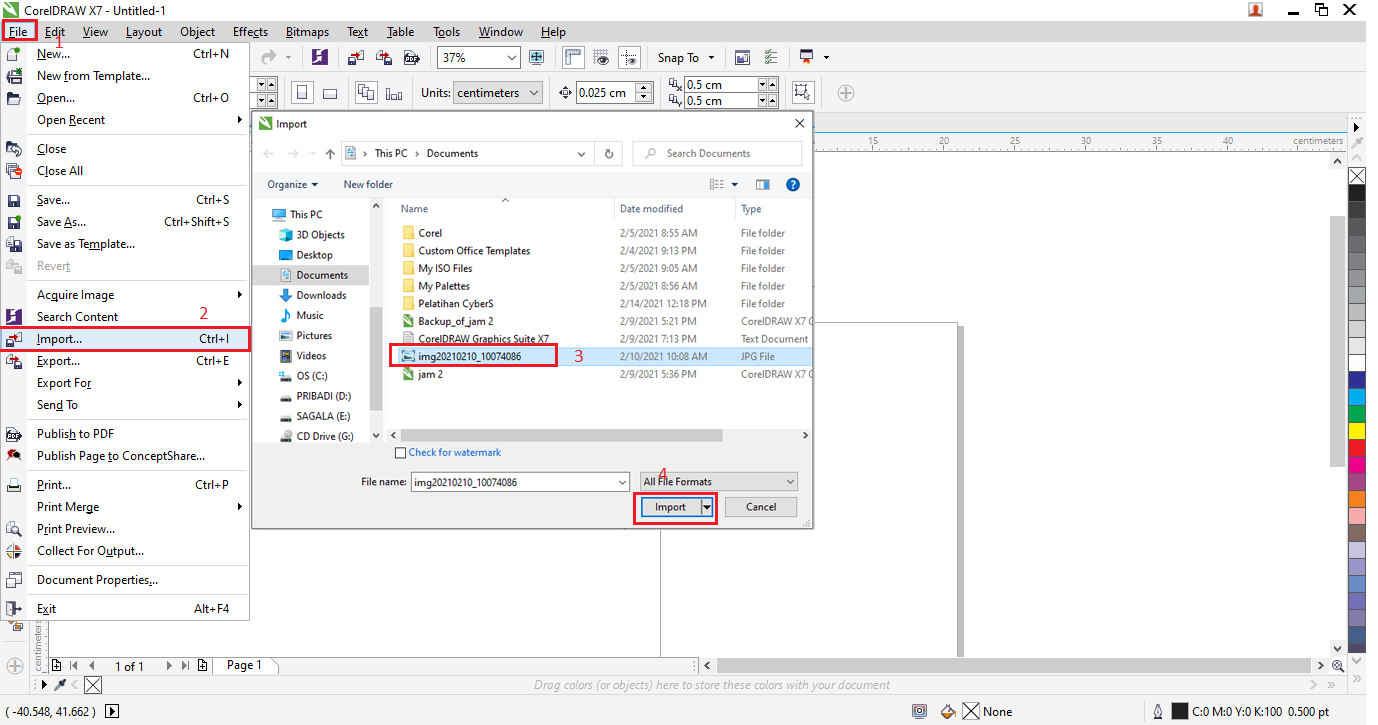
Task: Click New folder in the Import dialog
Action: (x=368, y=184)
